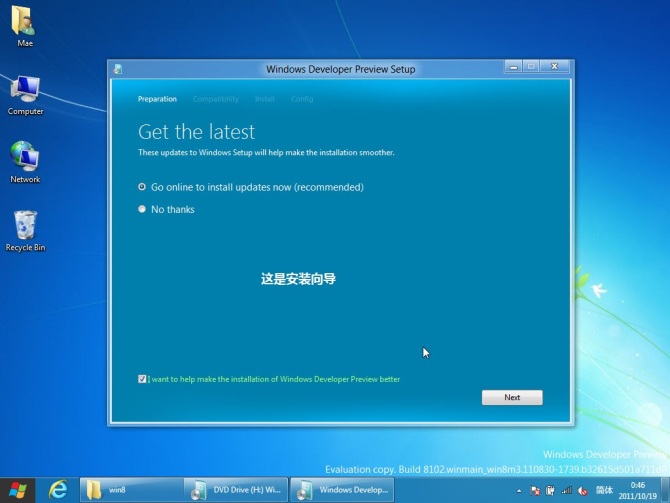Minimize the Windows Developer Preview Setup window

click(513, 67)
